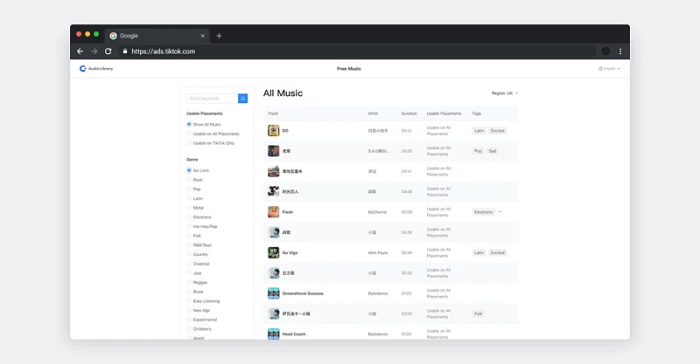Click the Generational Success album thumbnail

[273, 293]
